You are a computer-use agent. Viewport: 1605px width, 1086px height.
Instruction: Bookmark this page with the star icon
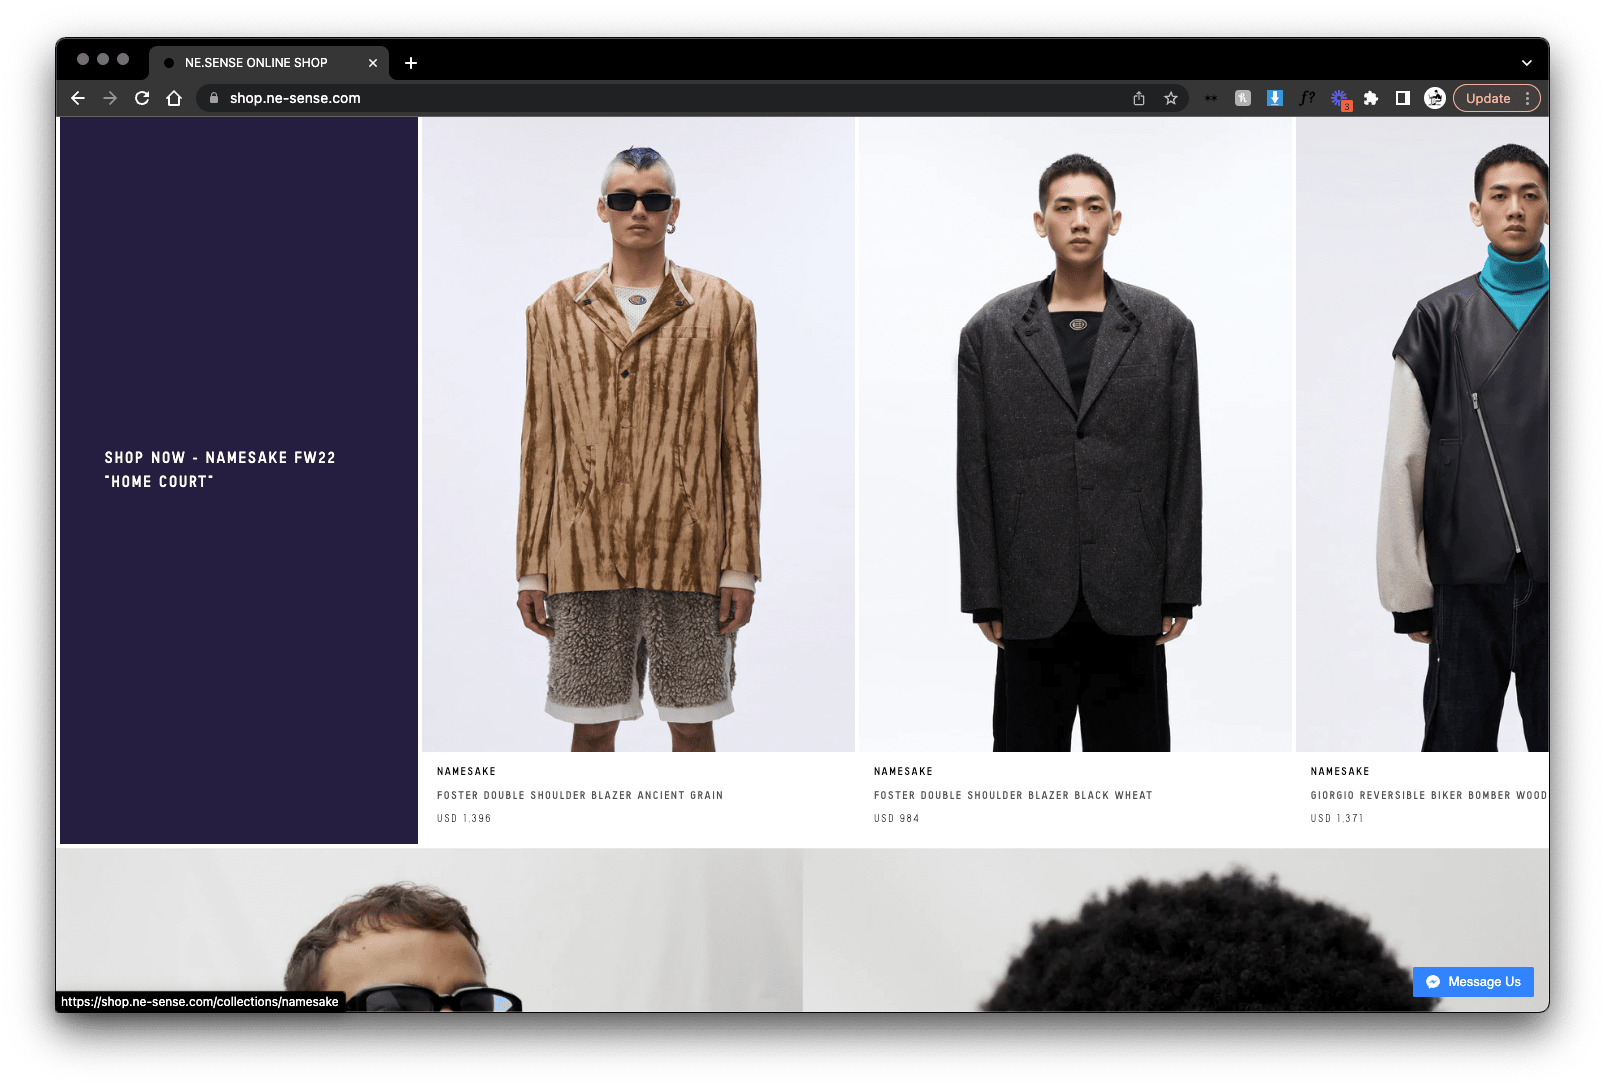point(1171,98)
